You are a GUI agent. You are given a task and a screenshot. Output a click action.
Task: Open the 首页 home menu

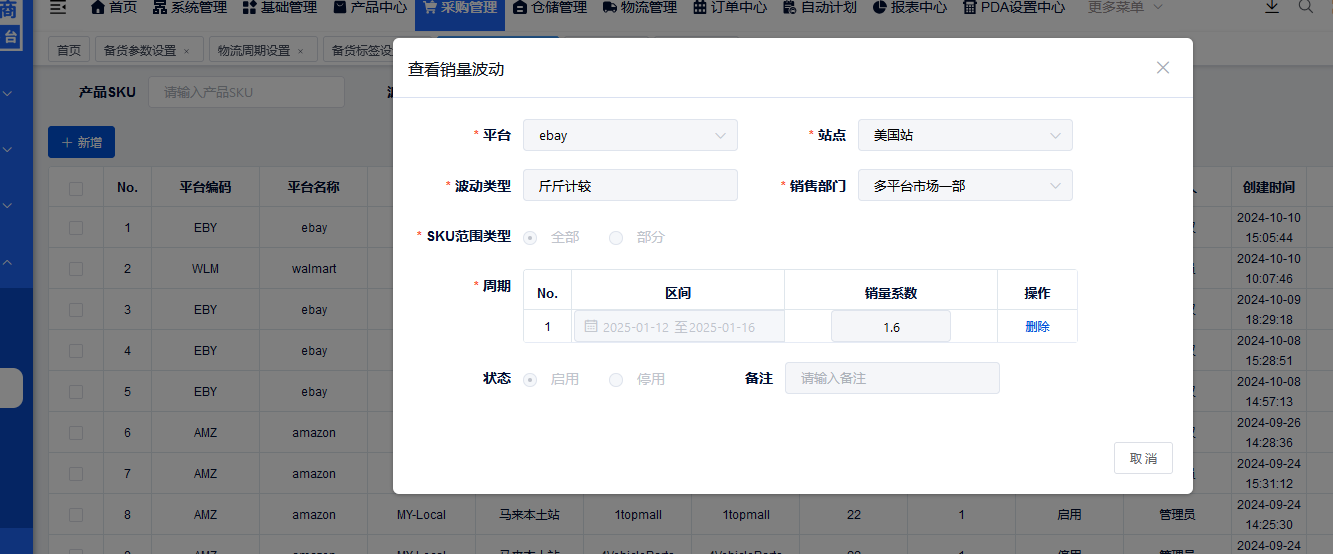pos(114,8)
